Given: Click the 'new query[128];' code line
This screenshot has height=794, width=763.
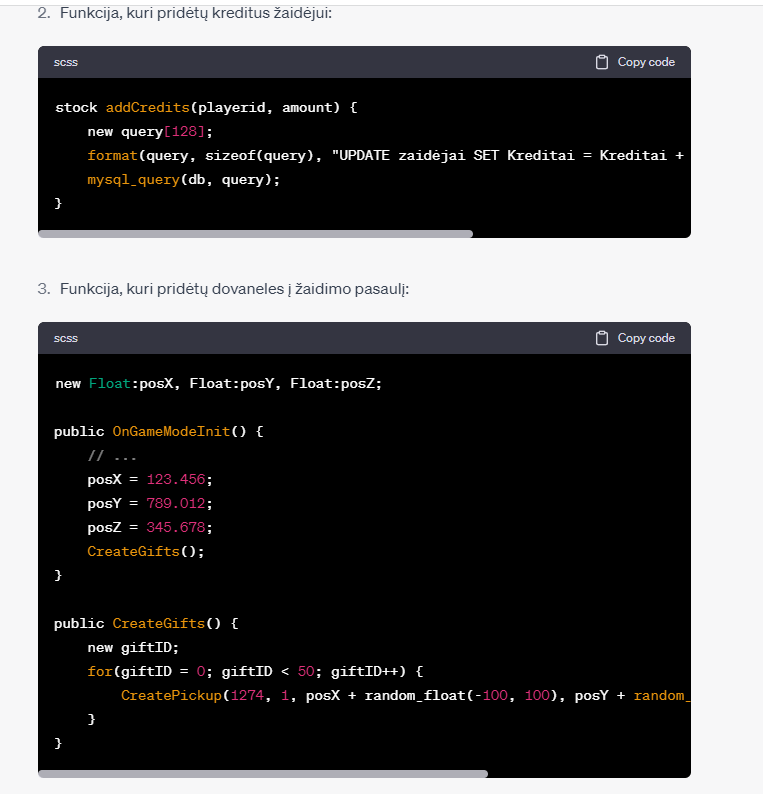Looking at the screenshot, I should (x=150, y=131).
